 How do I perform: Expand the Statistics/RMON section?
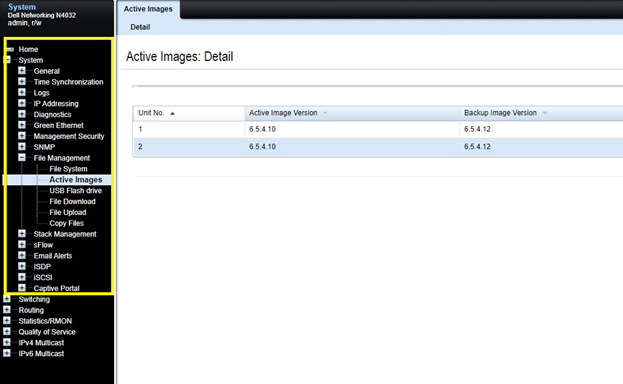pyautogui.click(x=7, y=320)
